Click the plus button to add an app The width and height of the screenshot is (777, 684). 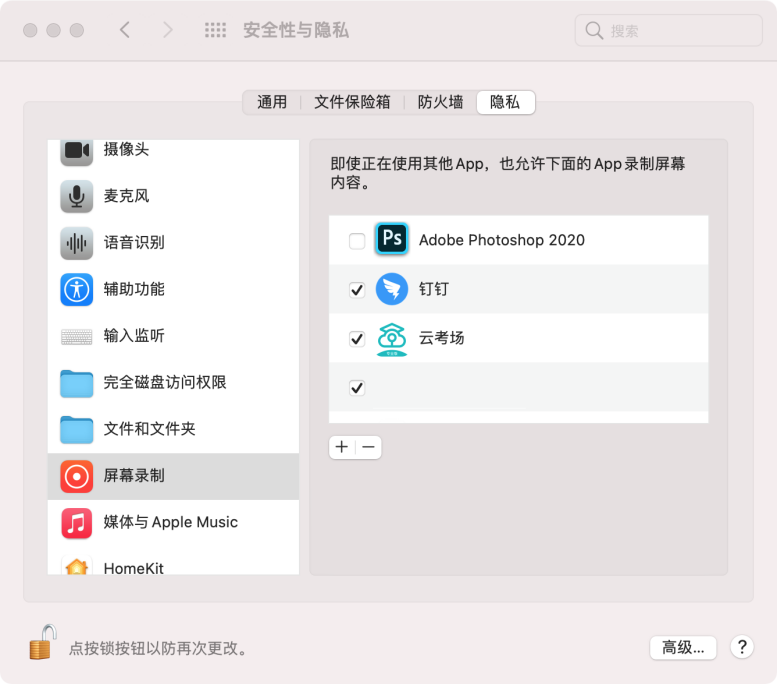[342, 447]
